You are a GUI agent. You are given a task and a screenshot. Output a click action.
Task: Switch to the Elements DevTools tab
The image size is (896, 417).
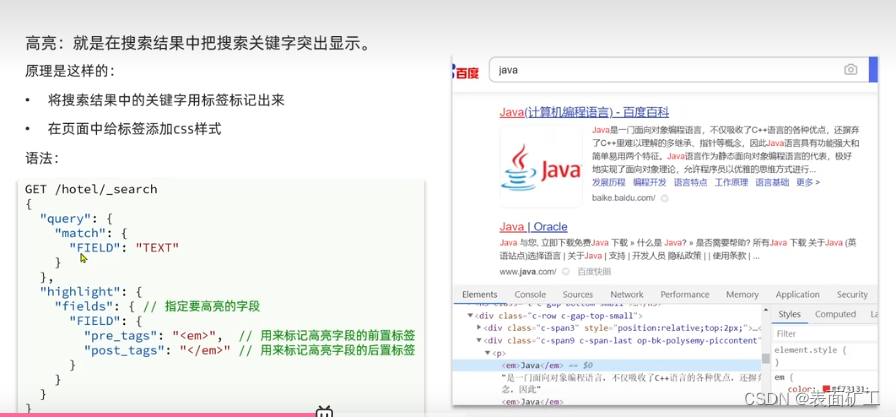[479, 295]
